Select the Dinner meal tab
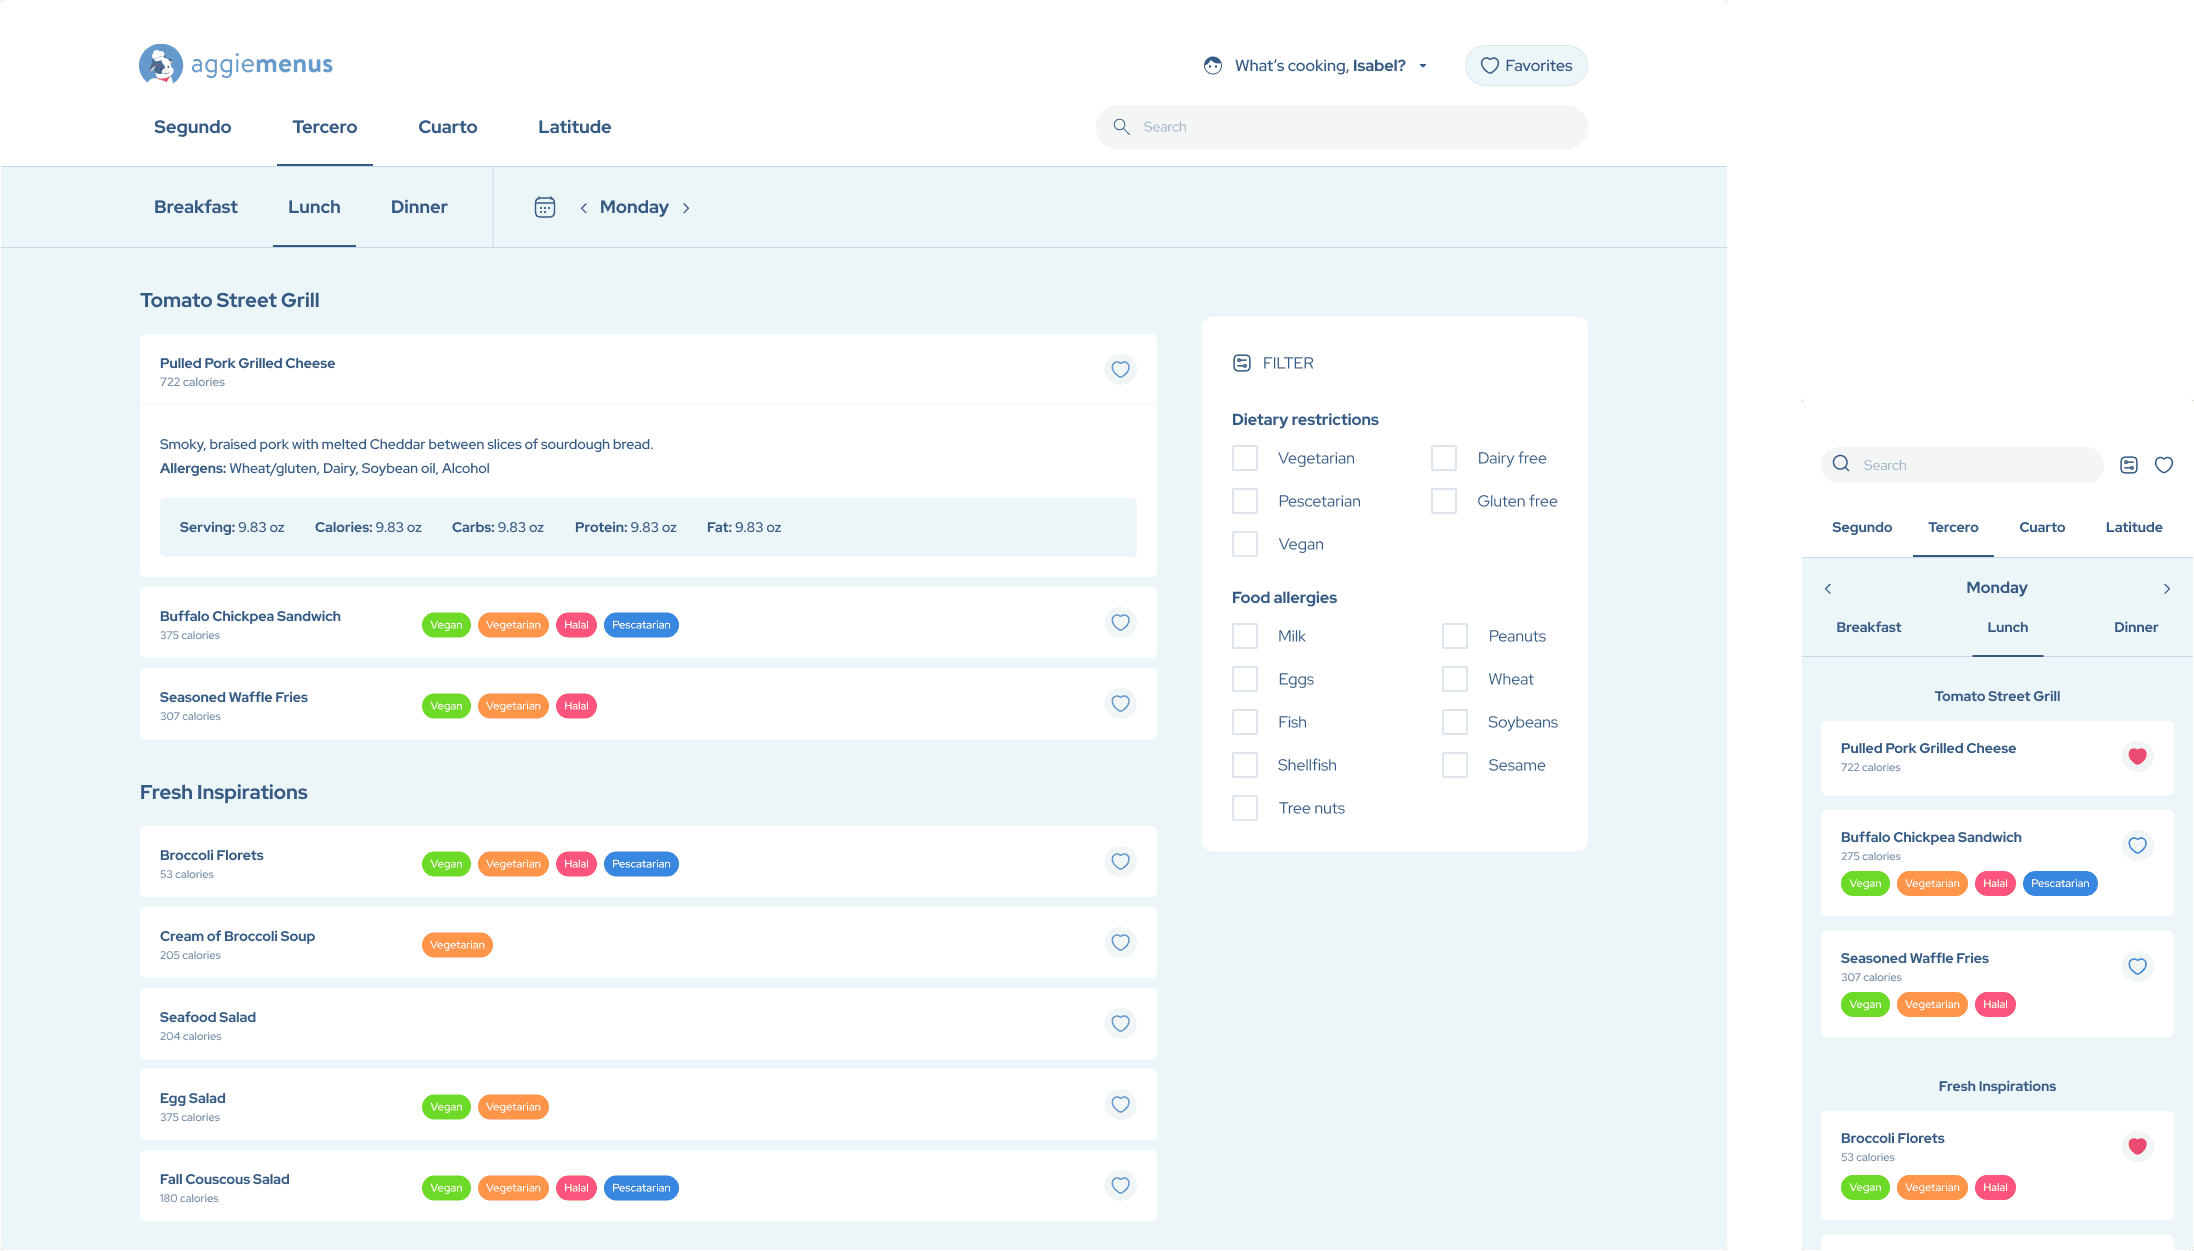Image resolution: width=2194 pixels, height=1251 pixels. (x=419, y=207)
